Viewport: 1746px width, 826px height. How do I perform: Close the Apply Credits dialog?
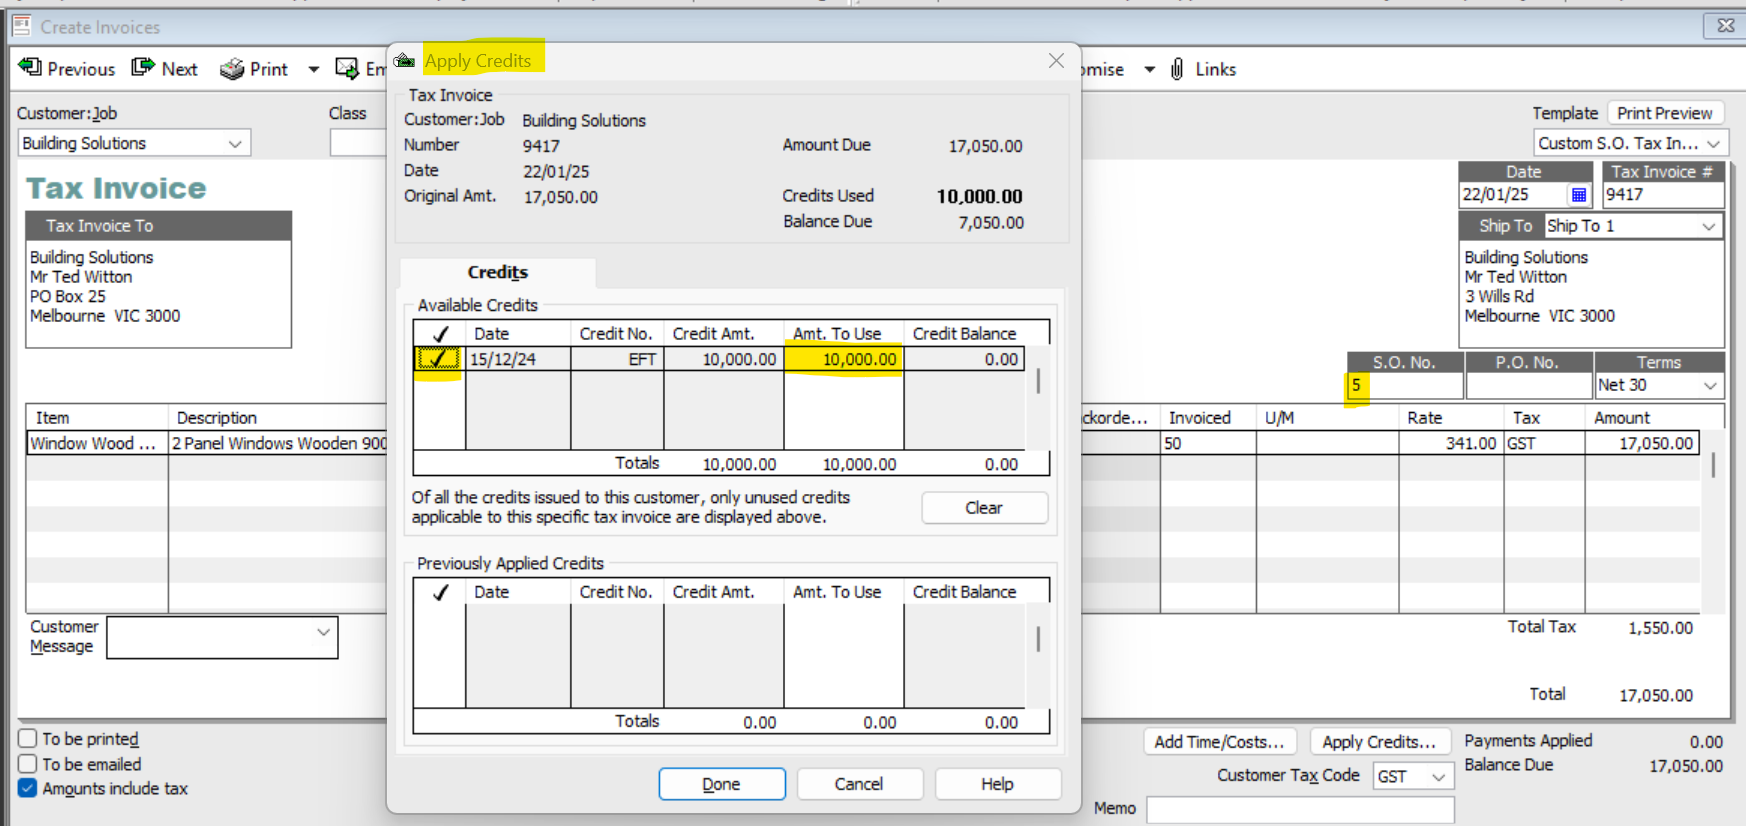[x=1056, y=61]
